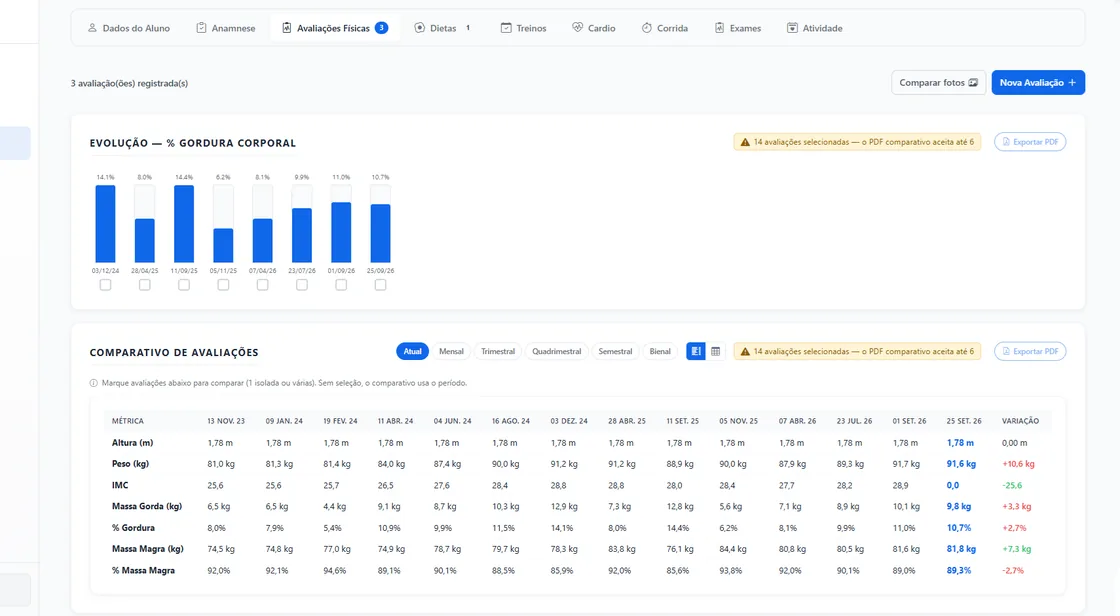Switch to table grid view icon
1120x616 pixels.
(715, 352)
